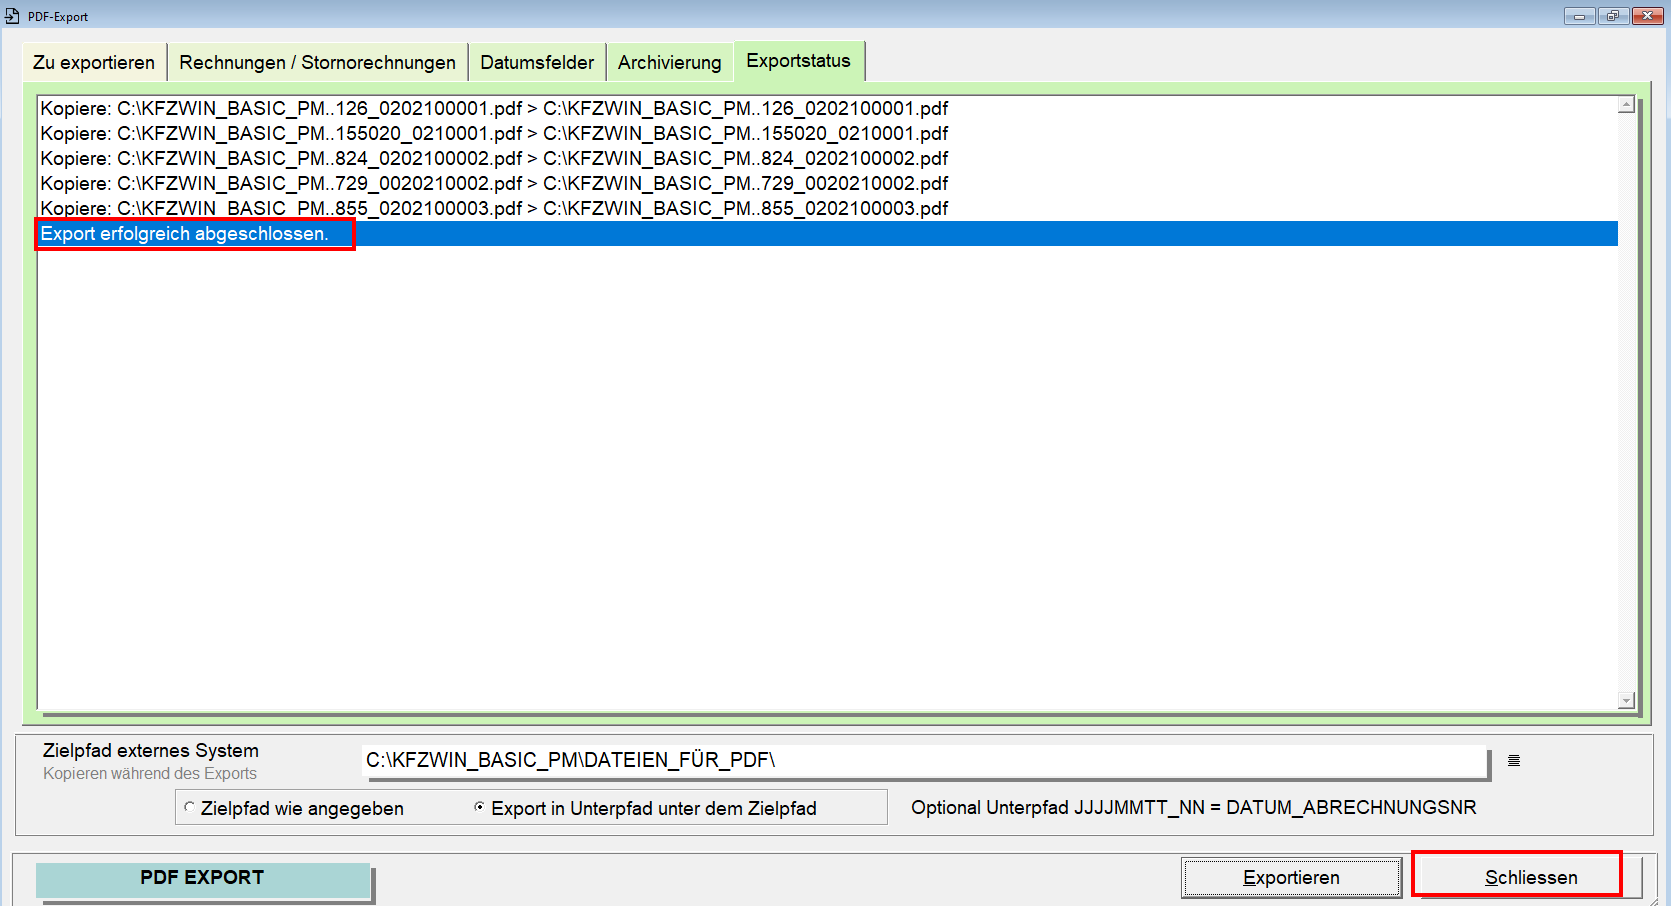Select log line ending 729_0020210002.pdf
1671x906 pixels.
[x=828, y=183]
